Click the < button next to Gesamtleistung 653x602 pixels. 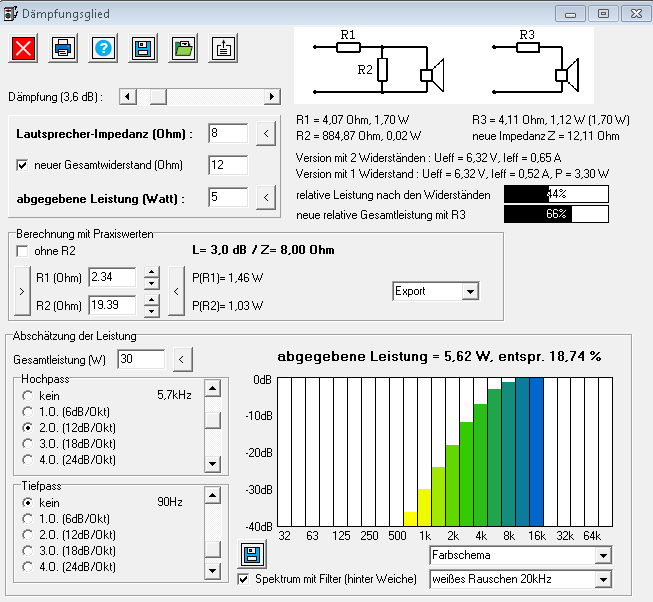[181, 359]
